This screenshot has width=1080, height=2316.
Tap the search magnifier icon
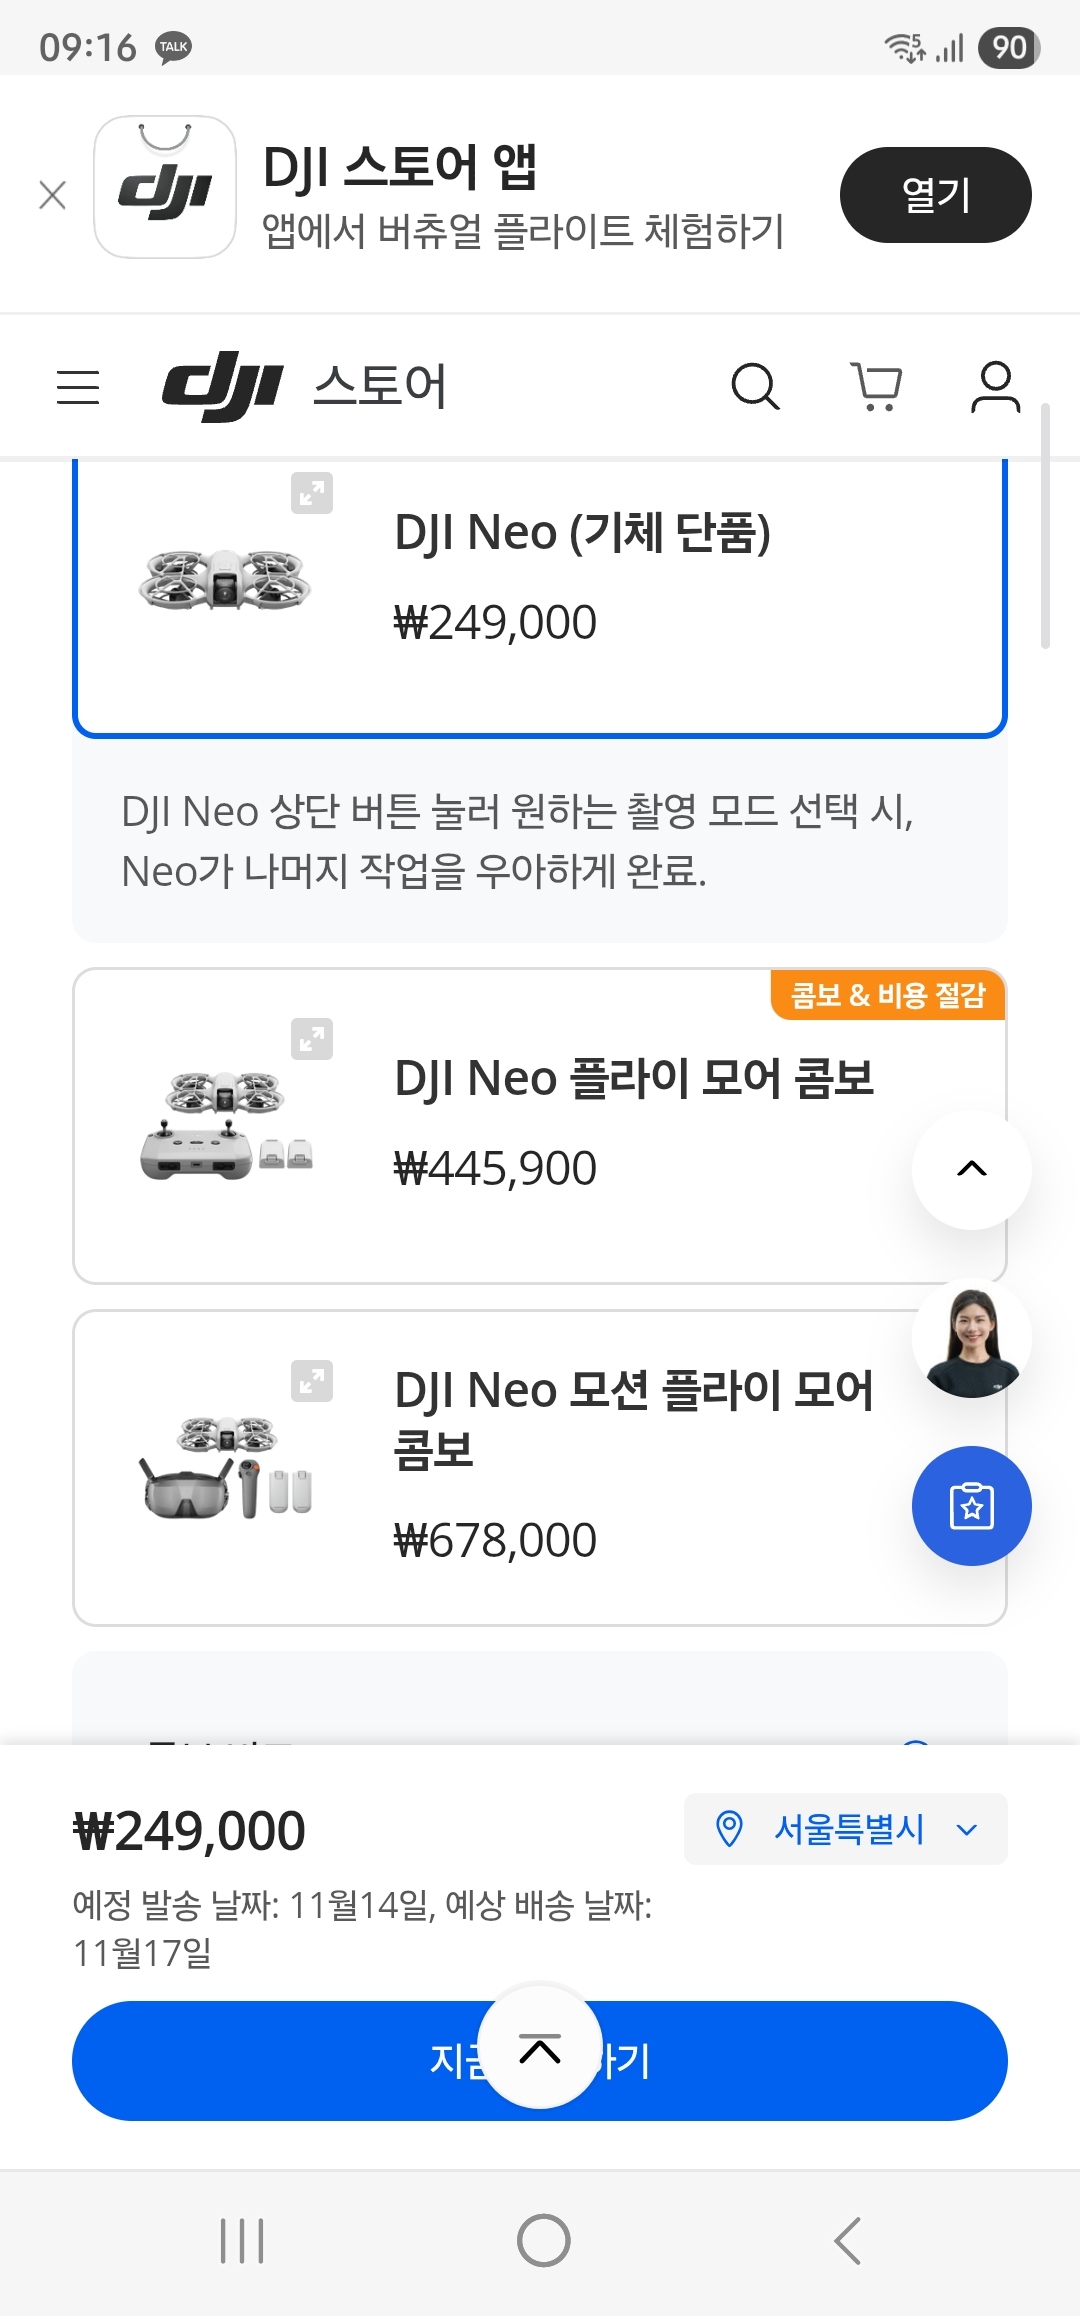tap(755, 387)
